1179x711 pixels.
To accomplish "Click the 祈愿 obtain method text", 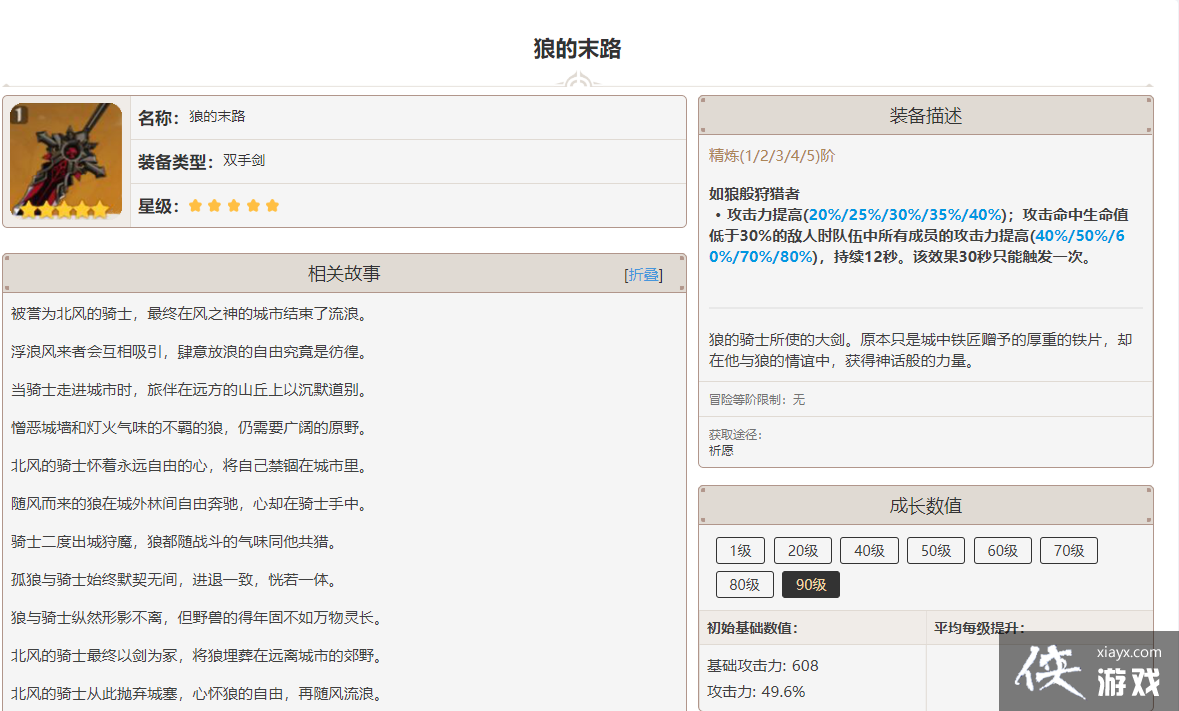I will point(721,450).
